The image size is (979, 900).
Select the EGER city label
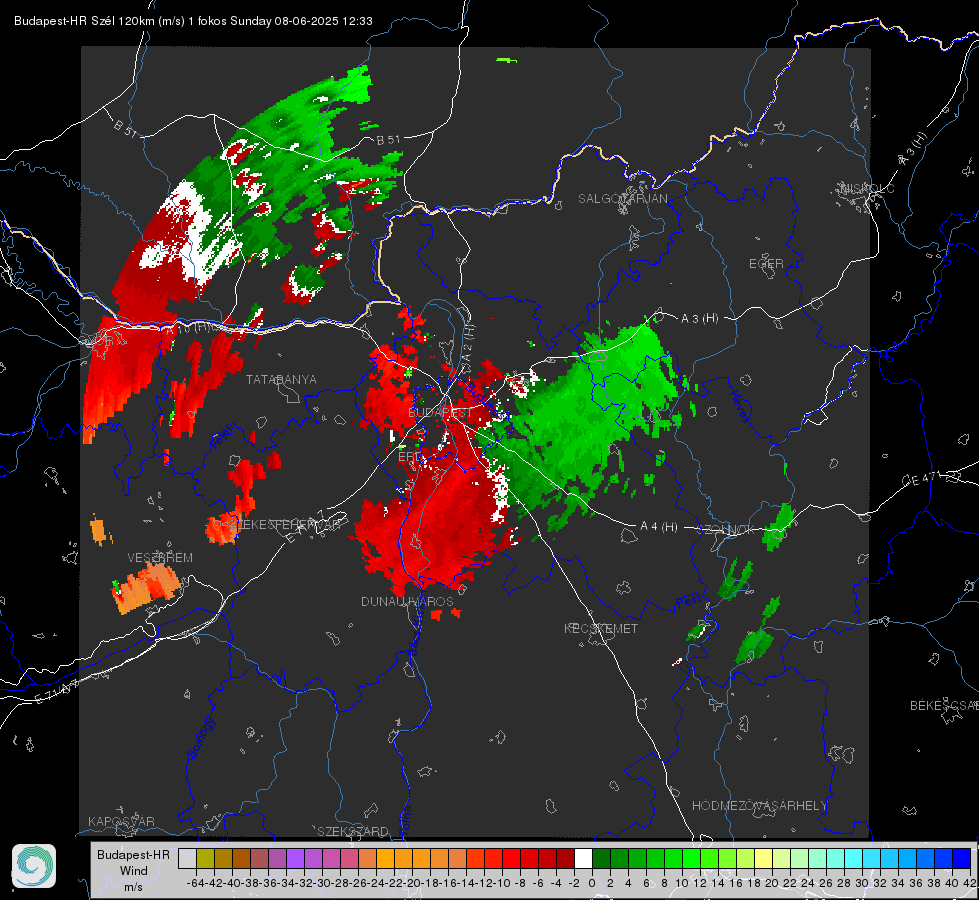[766, 264]
